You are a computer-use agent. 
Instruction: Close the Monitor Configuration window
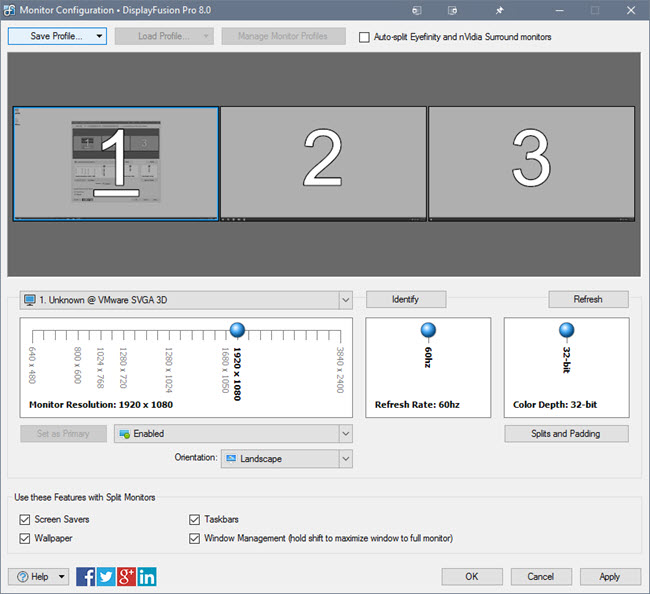point(631,10)
